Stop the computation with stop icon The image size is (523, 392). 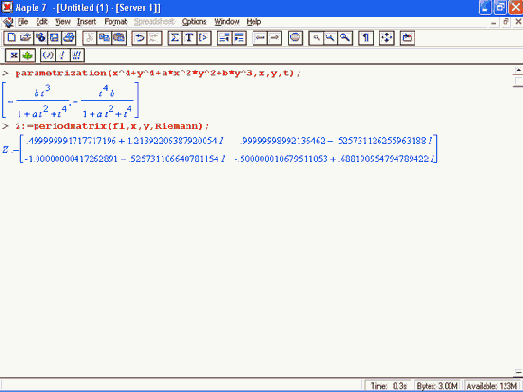[x=295, y=38]
